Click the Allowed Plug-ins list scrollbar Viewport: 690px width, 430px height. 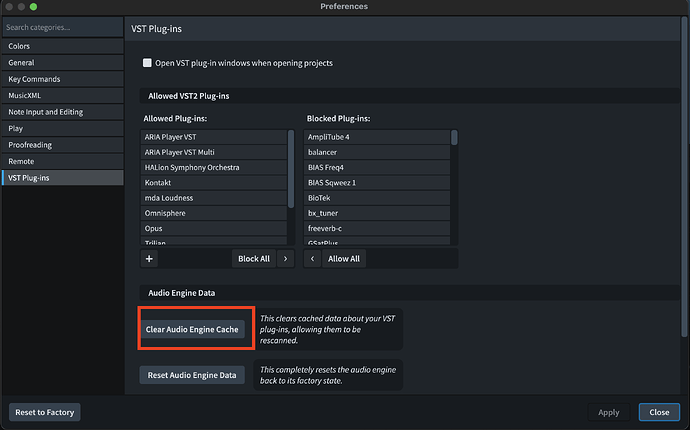[291, 160]
